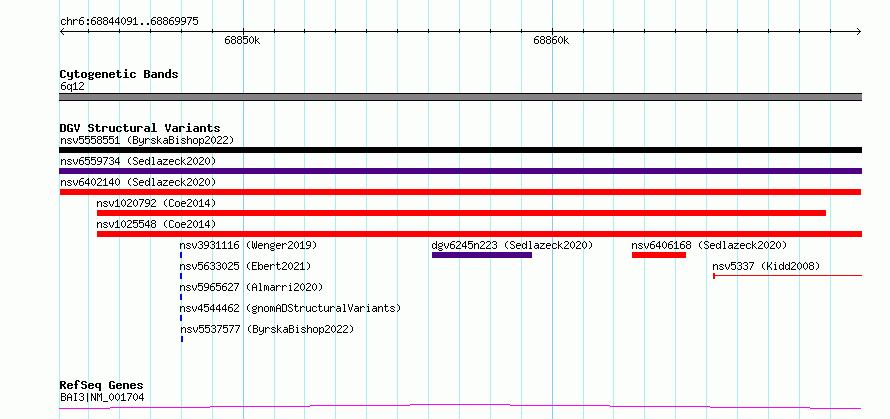Click the nsv5633025 (Ebert2021) label
Screen dimensions: 890x419
tap(245, 266)
